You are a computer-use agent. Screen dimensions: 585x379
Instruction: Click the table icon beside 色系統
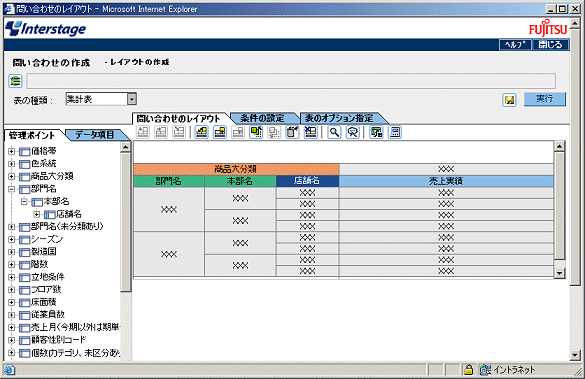[x=24, y=164]
